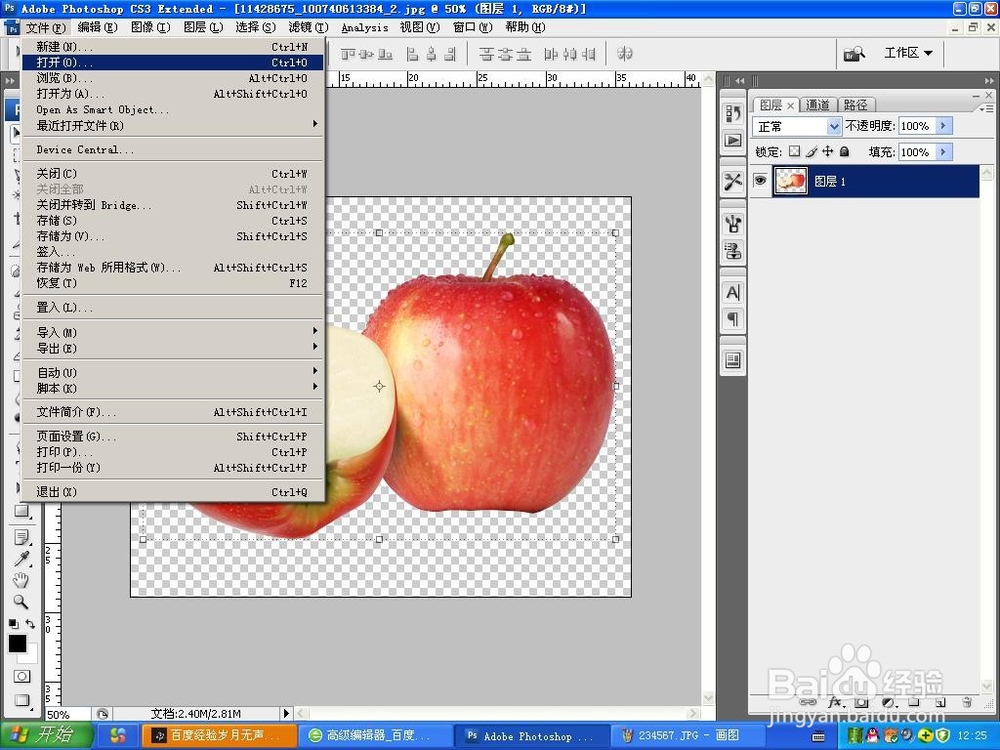Open the Layer Comps panel icon
Viewport: 1000px width, 750px height.
[733, 360]
